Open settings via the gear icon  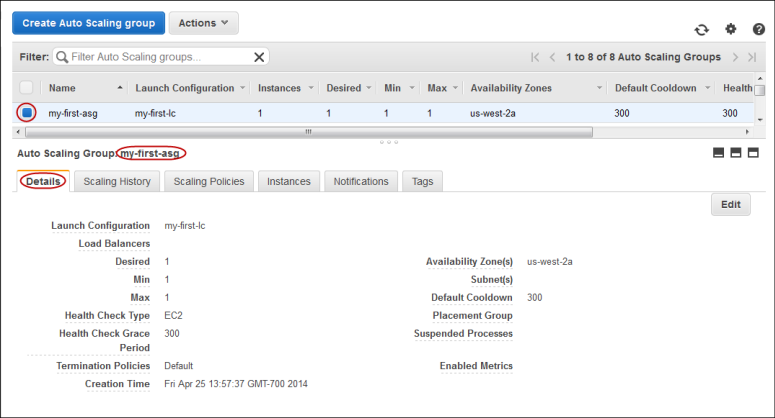tap(731, 30)
